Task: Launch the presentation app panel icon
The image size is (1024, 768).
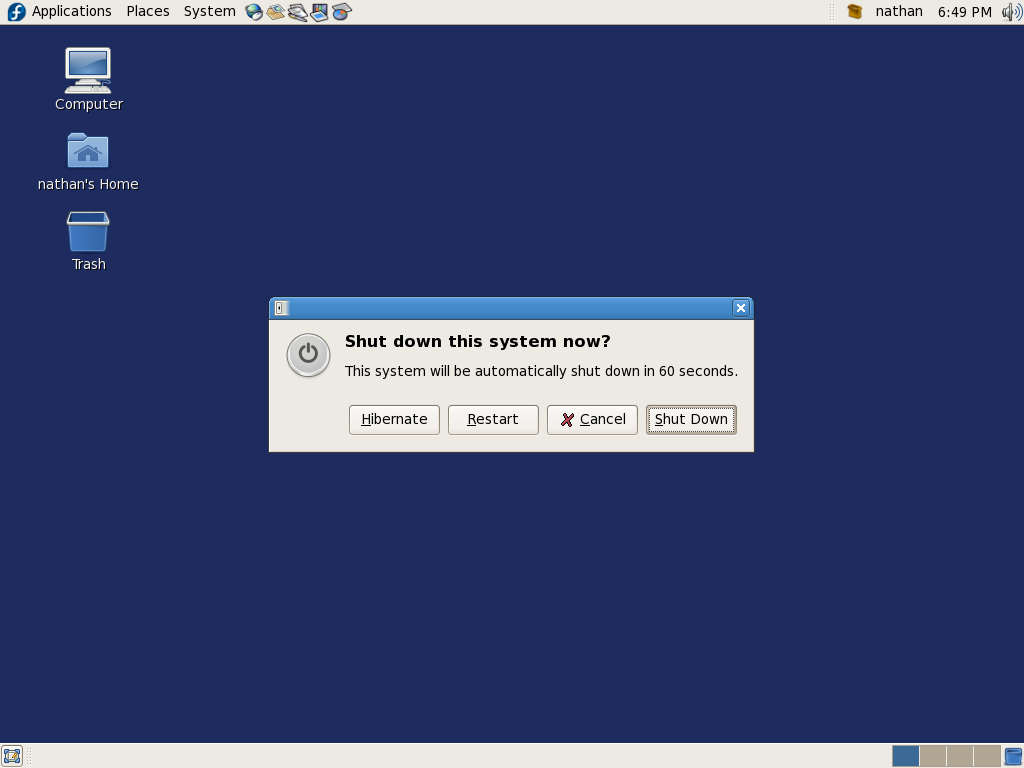Action: (320, 12)
